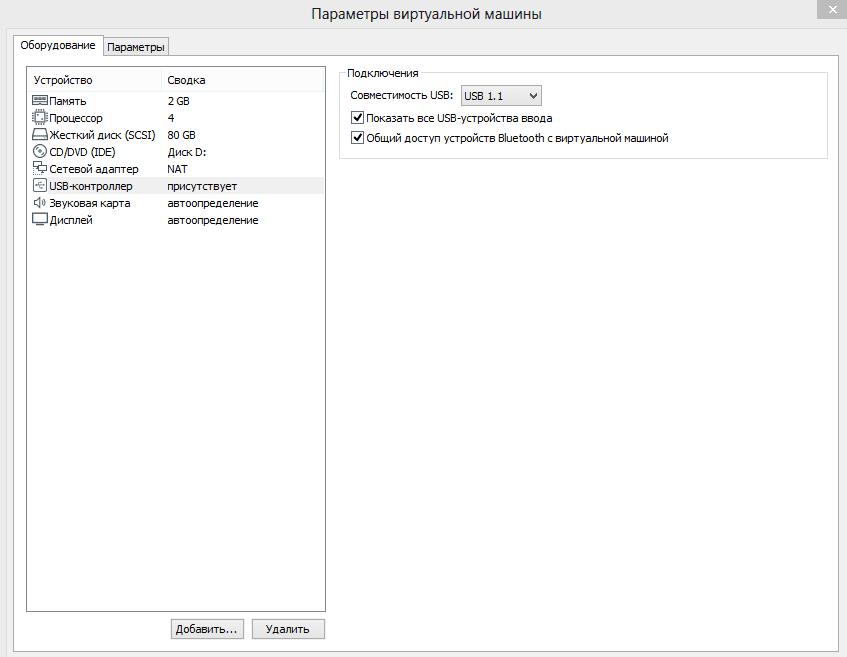Open the Совместимость USB dropdown

click(500, 96)
